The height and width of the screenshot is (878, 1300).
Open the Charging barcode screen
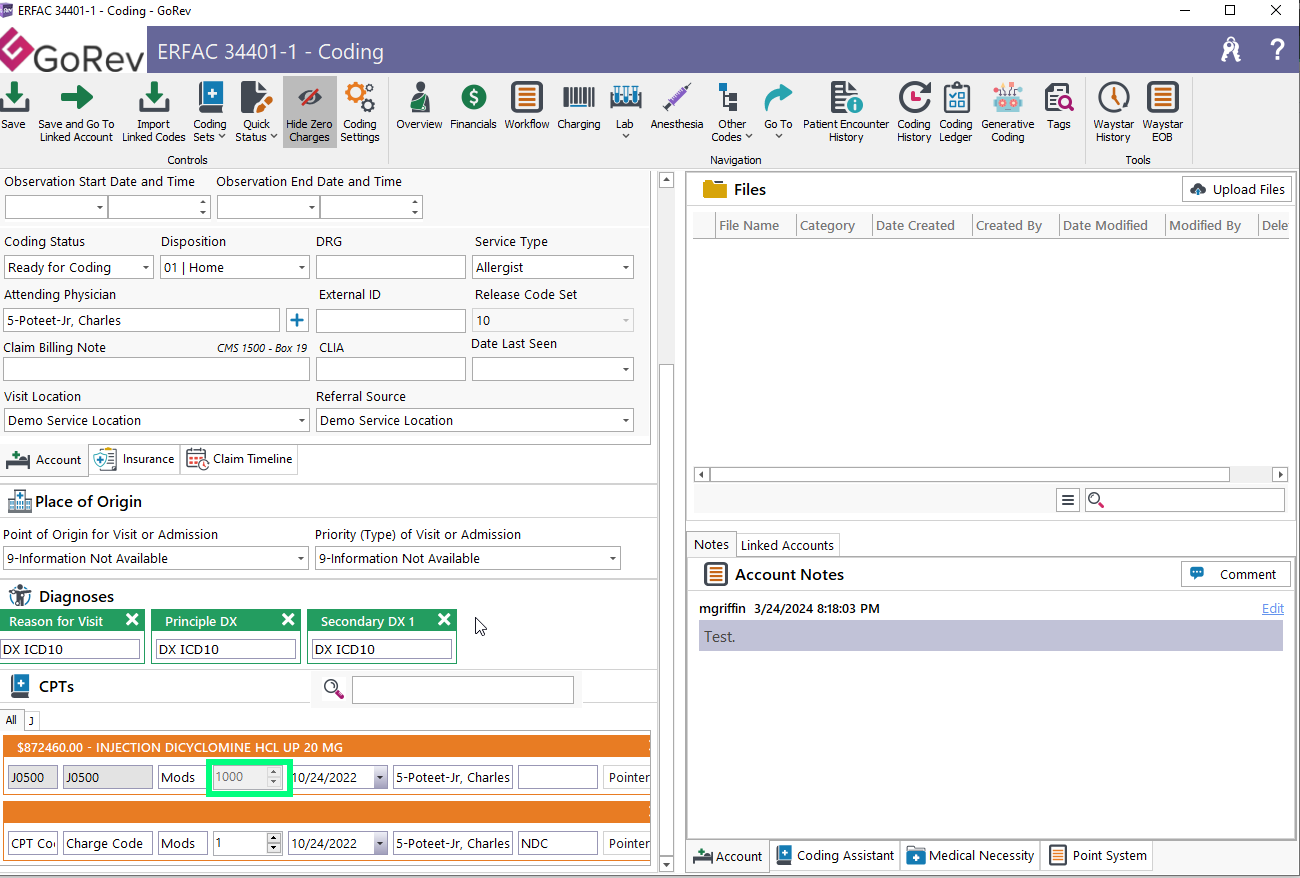pyautogui.click(x=579, y=106)
